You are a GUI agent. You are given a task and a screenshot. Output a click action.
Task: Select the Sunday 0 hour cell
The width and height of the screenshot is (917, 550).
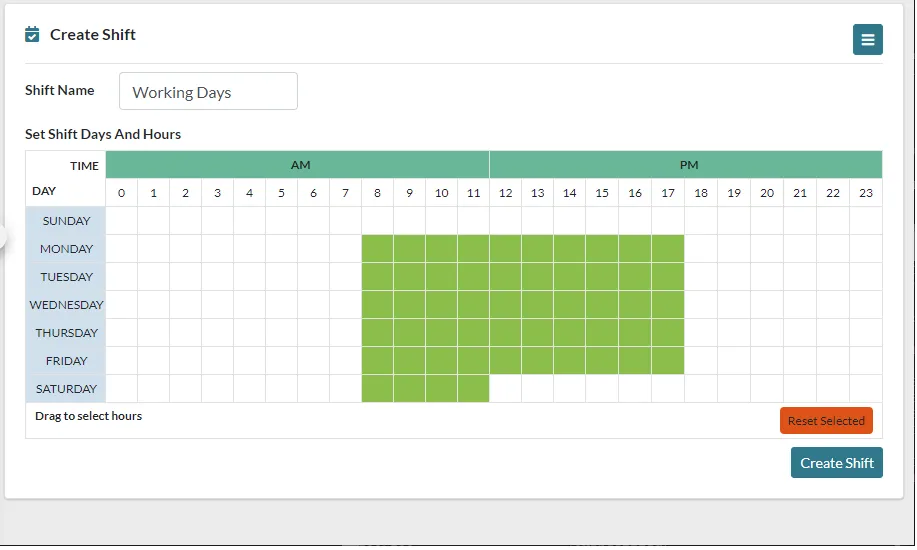(122, 221)
